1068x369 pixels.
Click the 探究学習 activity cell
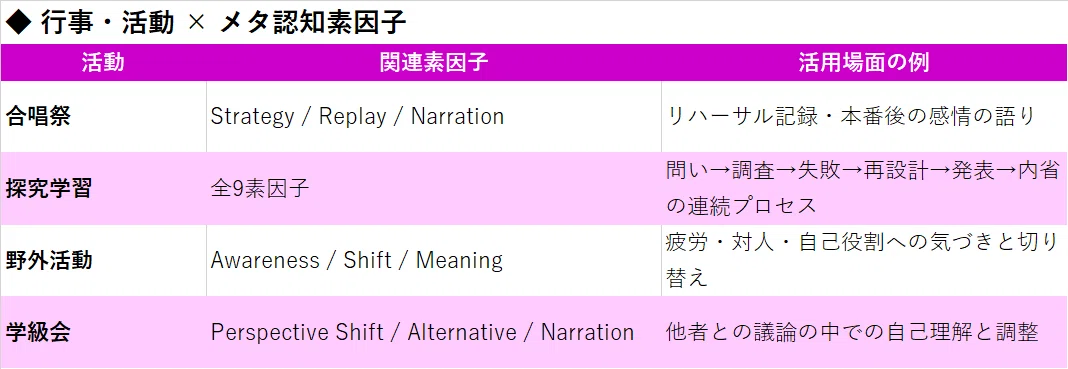(x=104, y=189)
